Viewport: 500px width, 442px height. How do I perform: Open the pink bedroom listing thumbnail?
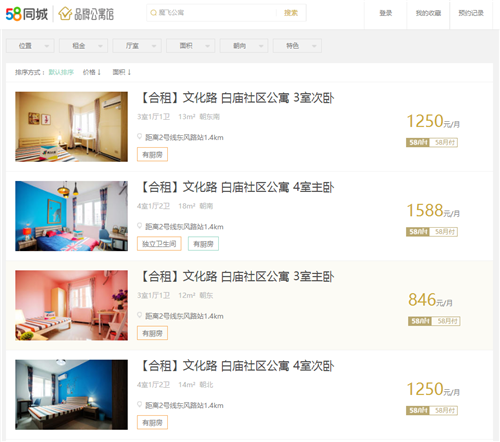[71, 305]
